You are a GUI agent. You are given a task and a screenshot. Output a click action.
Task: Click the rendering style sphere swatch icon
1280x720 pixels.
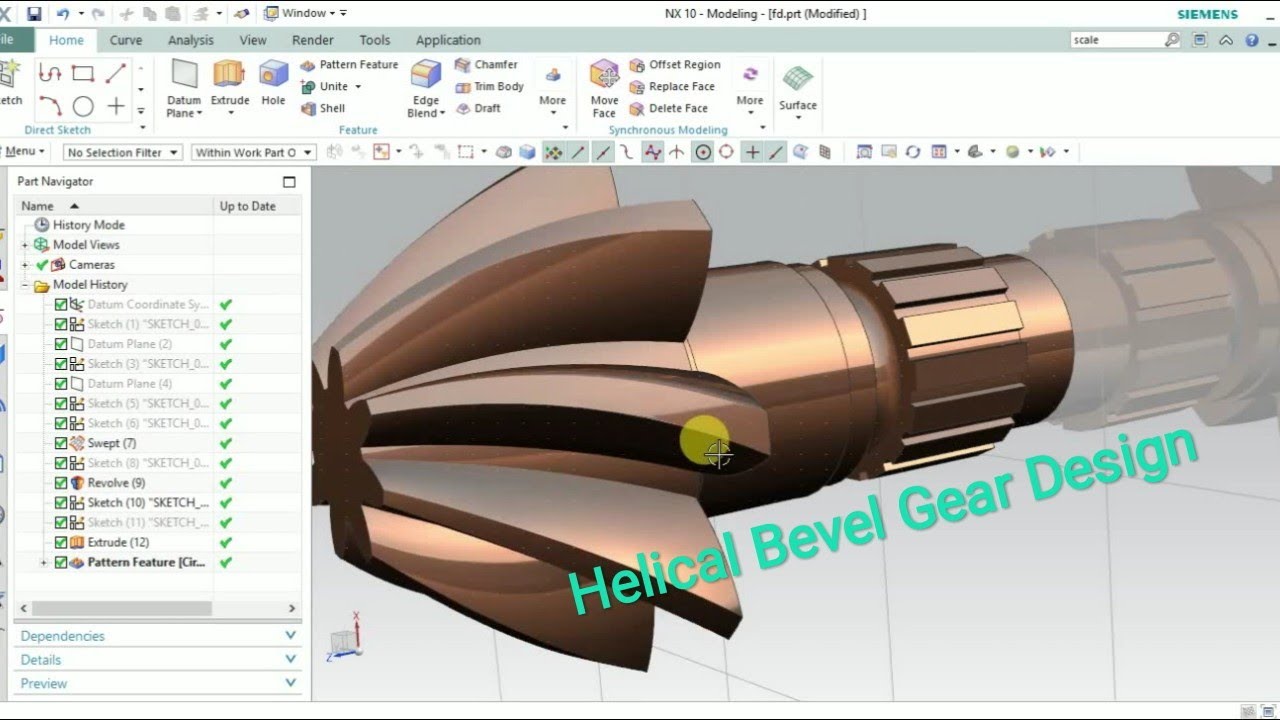tap(1012, 152)
